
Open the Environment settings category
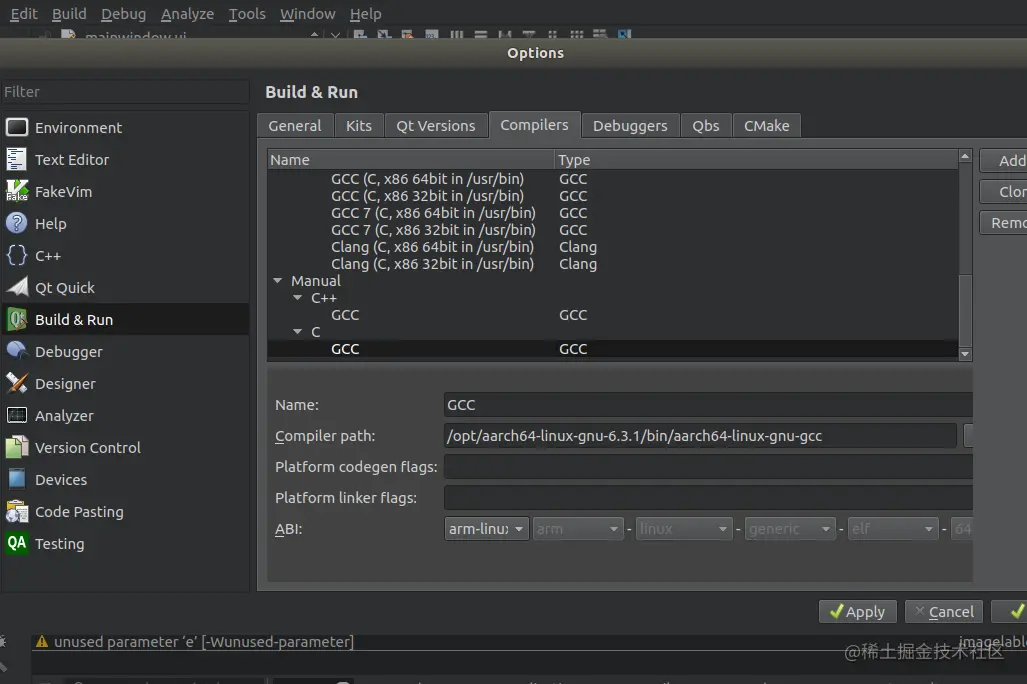tap(124, 127)
